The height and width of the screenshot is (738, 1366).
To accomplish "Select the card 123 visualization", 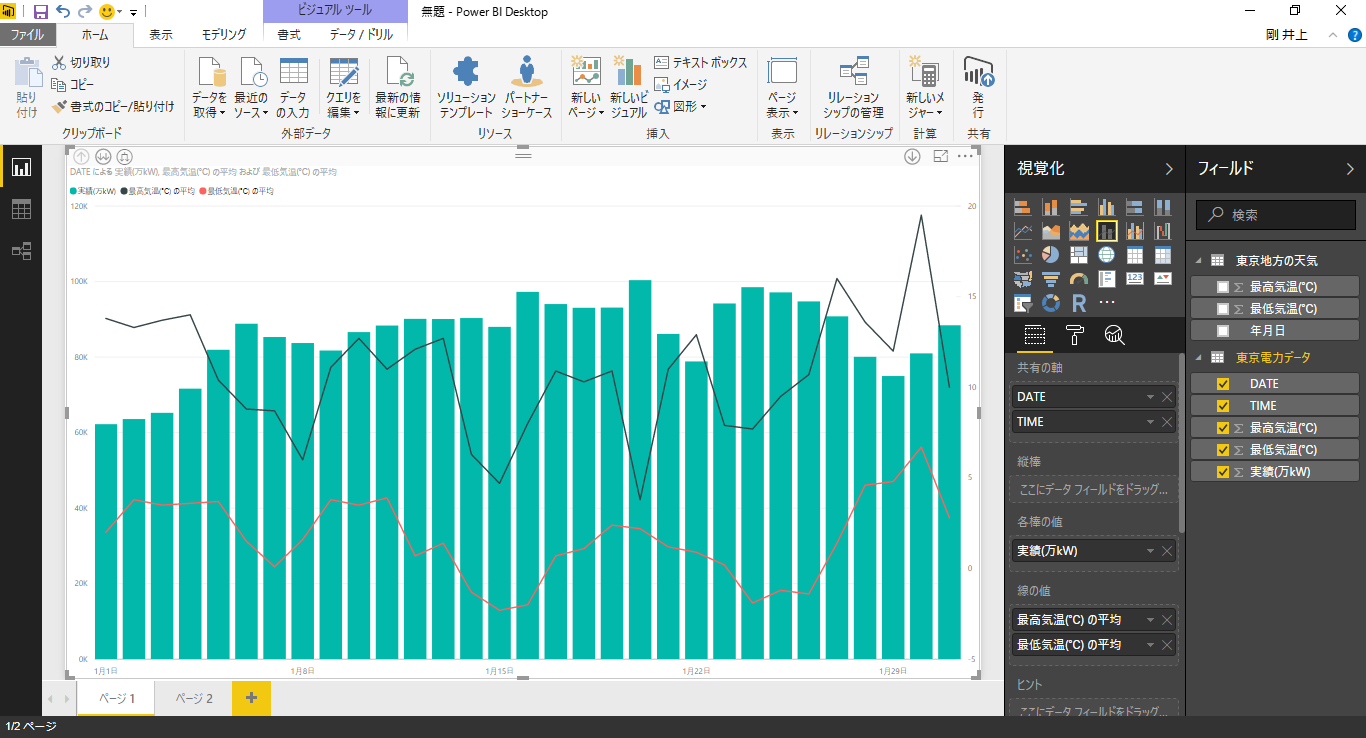I will [x=1135, y=279].
